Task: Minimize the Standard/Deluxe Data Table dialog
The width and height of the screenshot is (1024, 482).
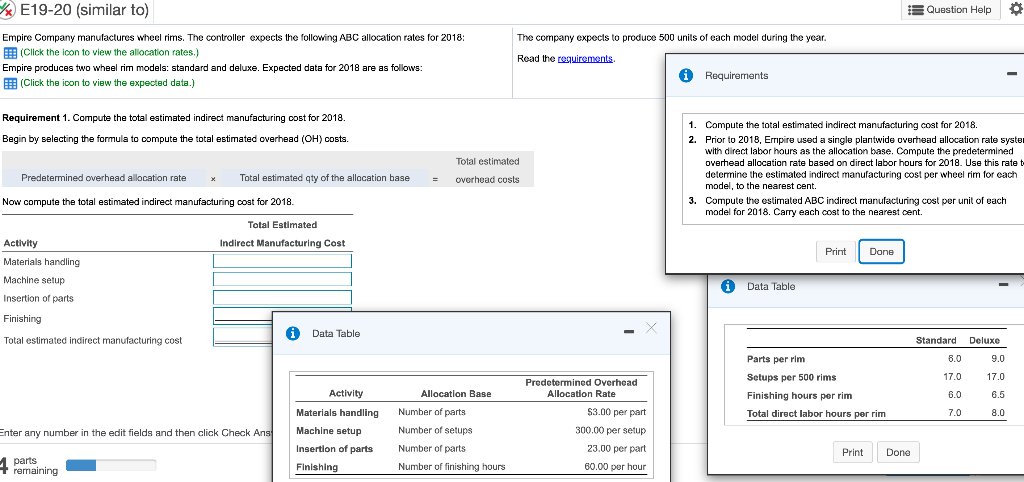Action: [1003, 285]
